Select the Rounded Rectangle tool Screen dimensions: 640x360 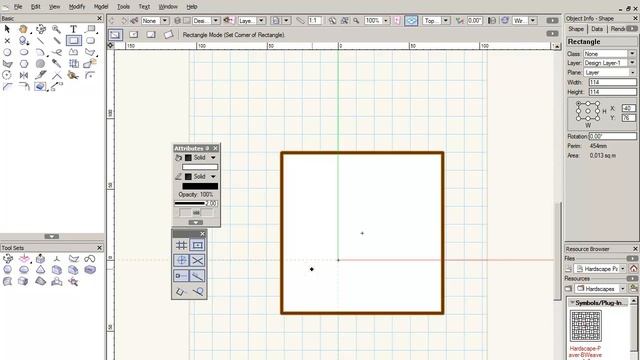click(x=90, y=41)
